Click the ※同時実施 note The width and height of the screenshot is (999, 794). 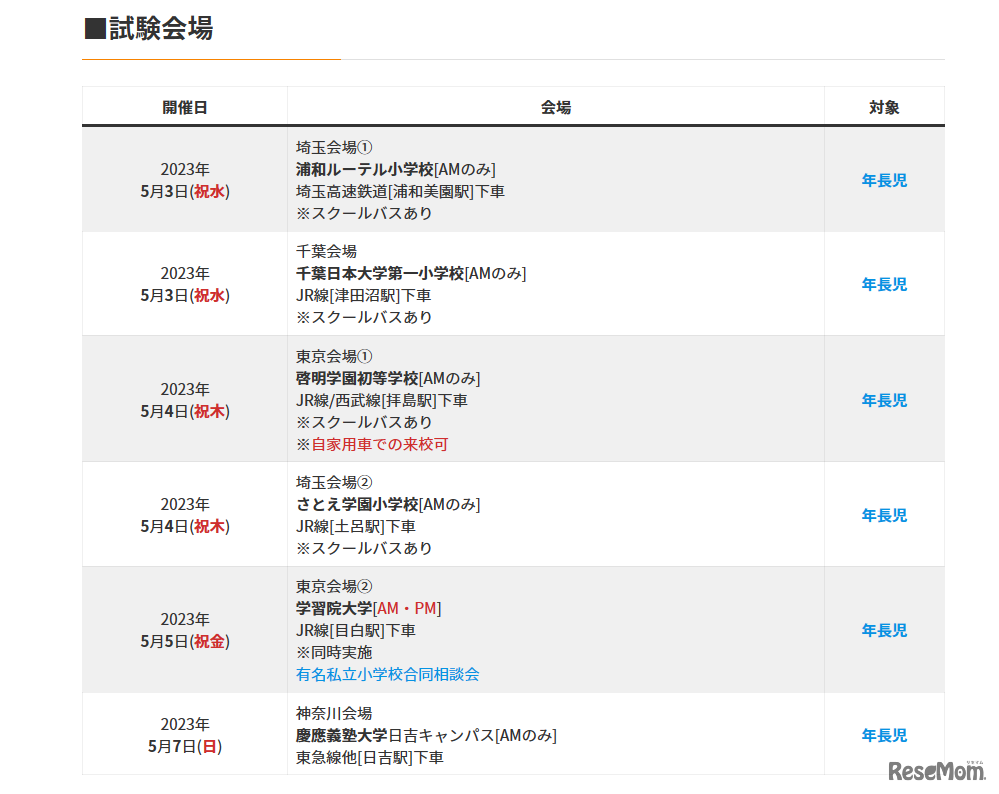(334, 653)
